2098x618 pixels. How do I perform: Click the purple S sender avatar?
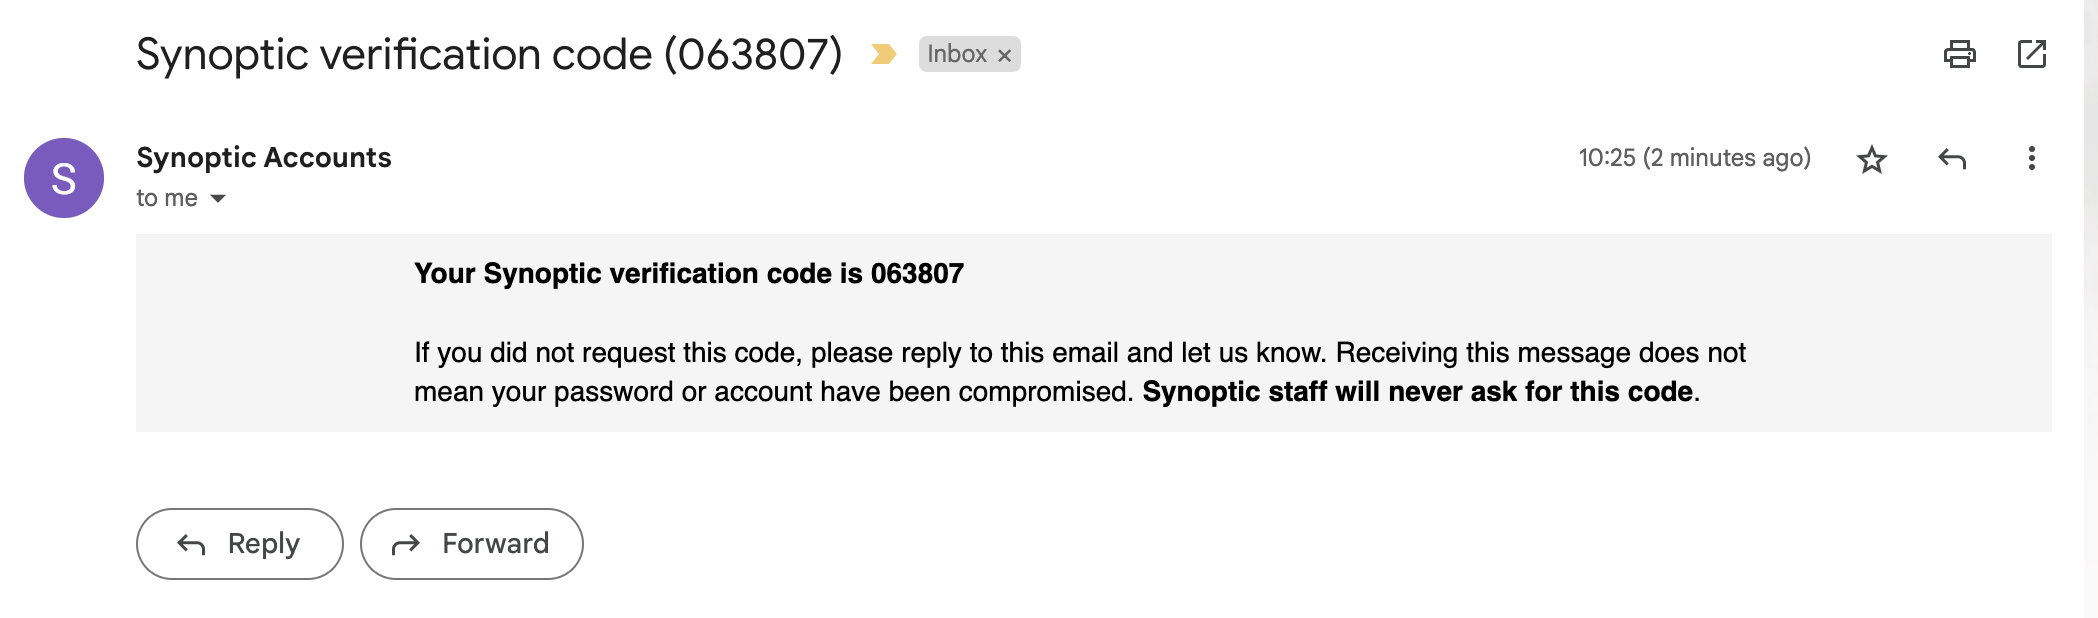(x=64, y=178)
